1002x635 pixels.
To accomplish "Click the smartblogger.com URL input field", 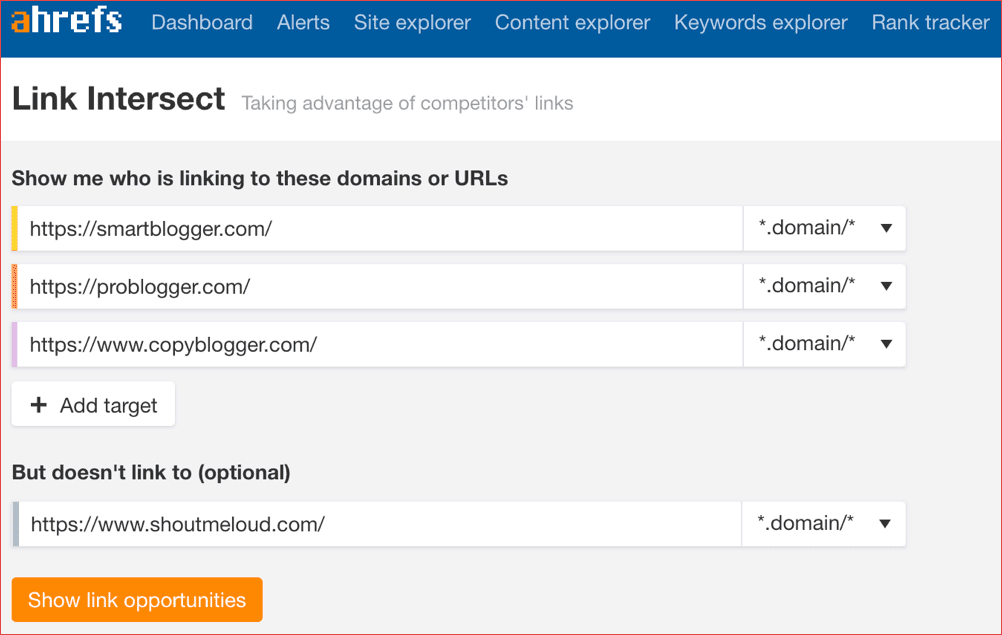I will (380, 228).
